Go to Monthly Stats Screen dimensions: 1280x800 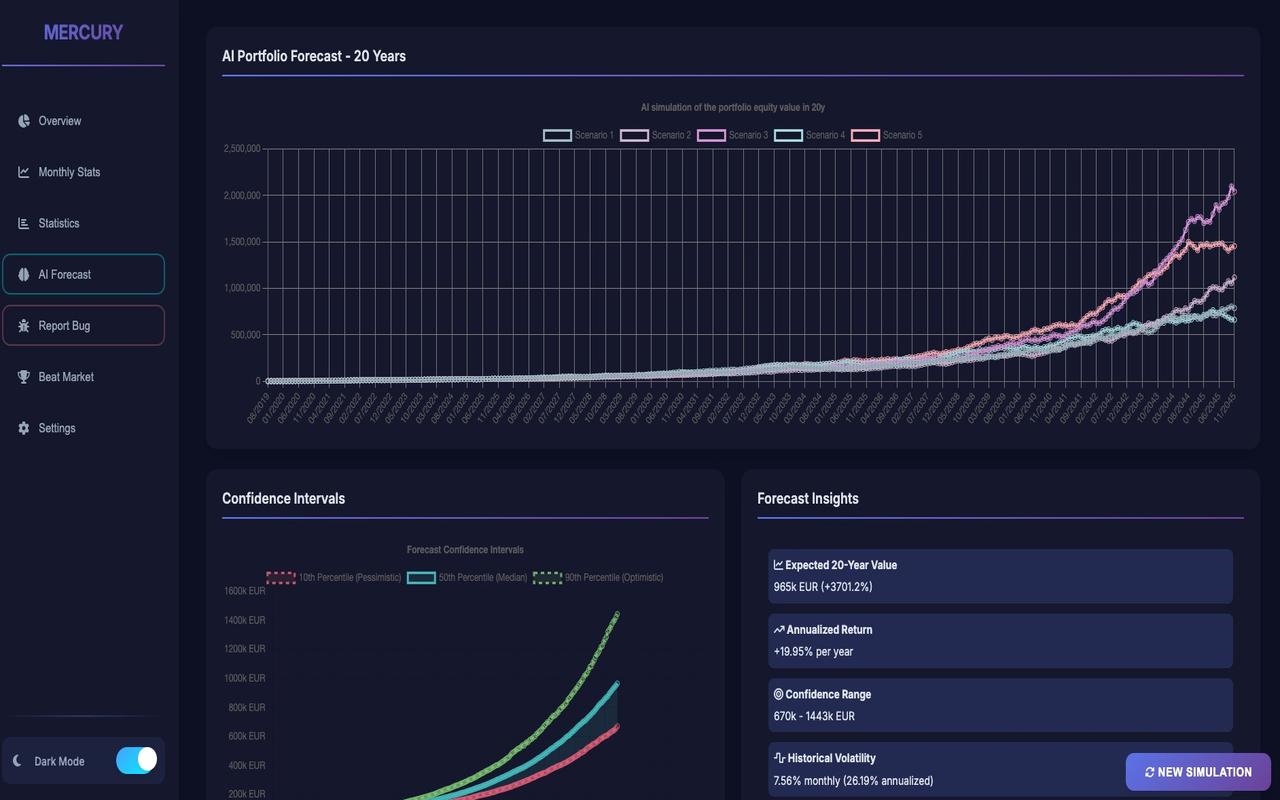[x=83, y=172]
